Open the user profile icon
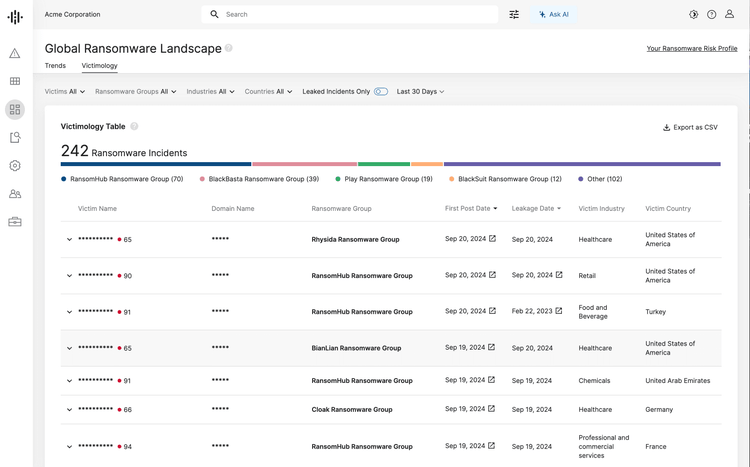 click(729, 15)
